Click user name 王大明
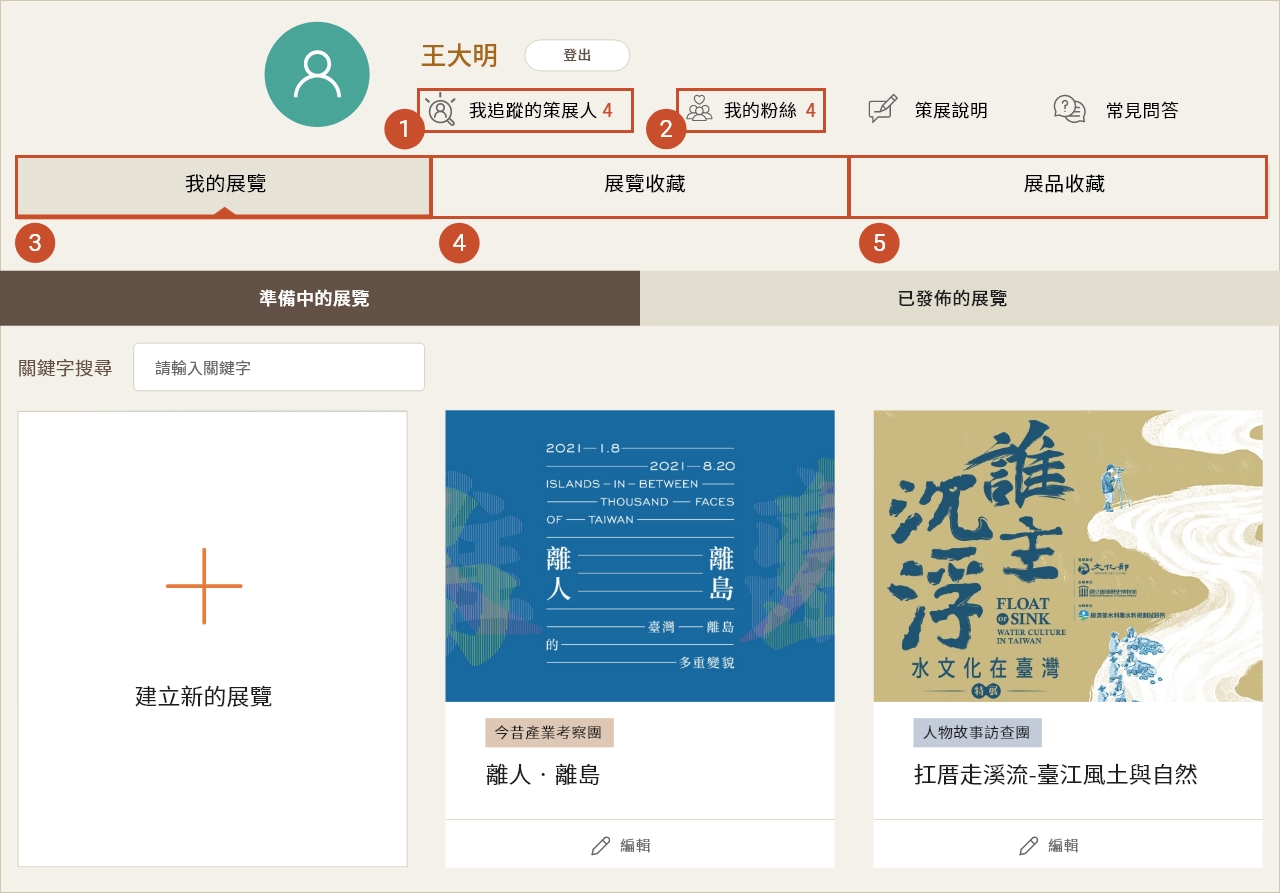This screenshot has width=1280, height=893. pos(459,55)
